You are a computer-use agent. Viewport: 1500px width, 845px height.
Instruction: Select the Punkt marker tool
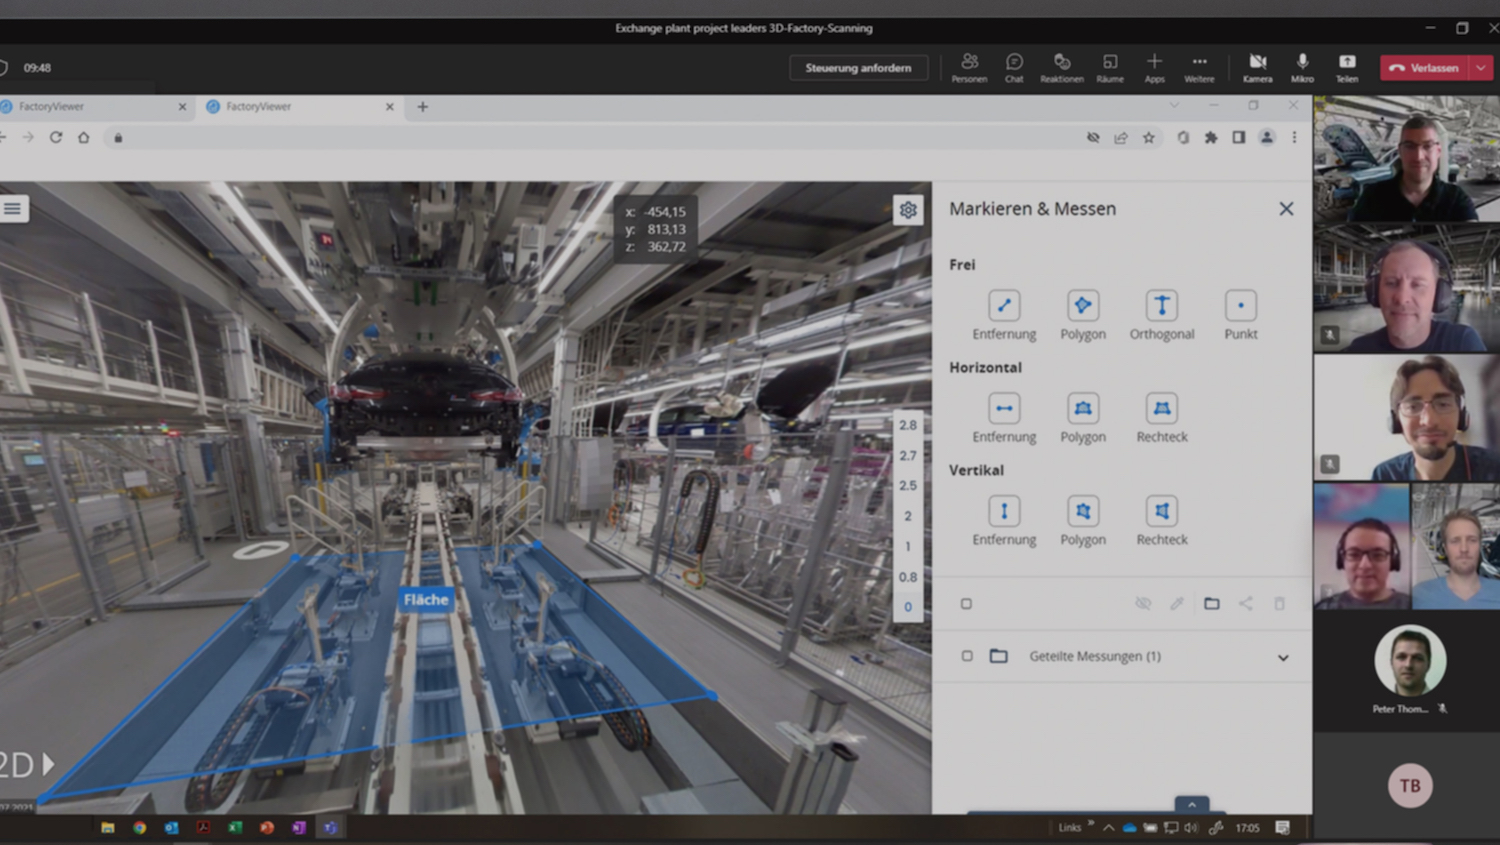point(1240,306)
